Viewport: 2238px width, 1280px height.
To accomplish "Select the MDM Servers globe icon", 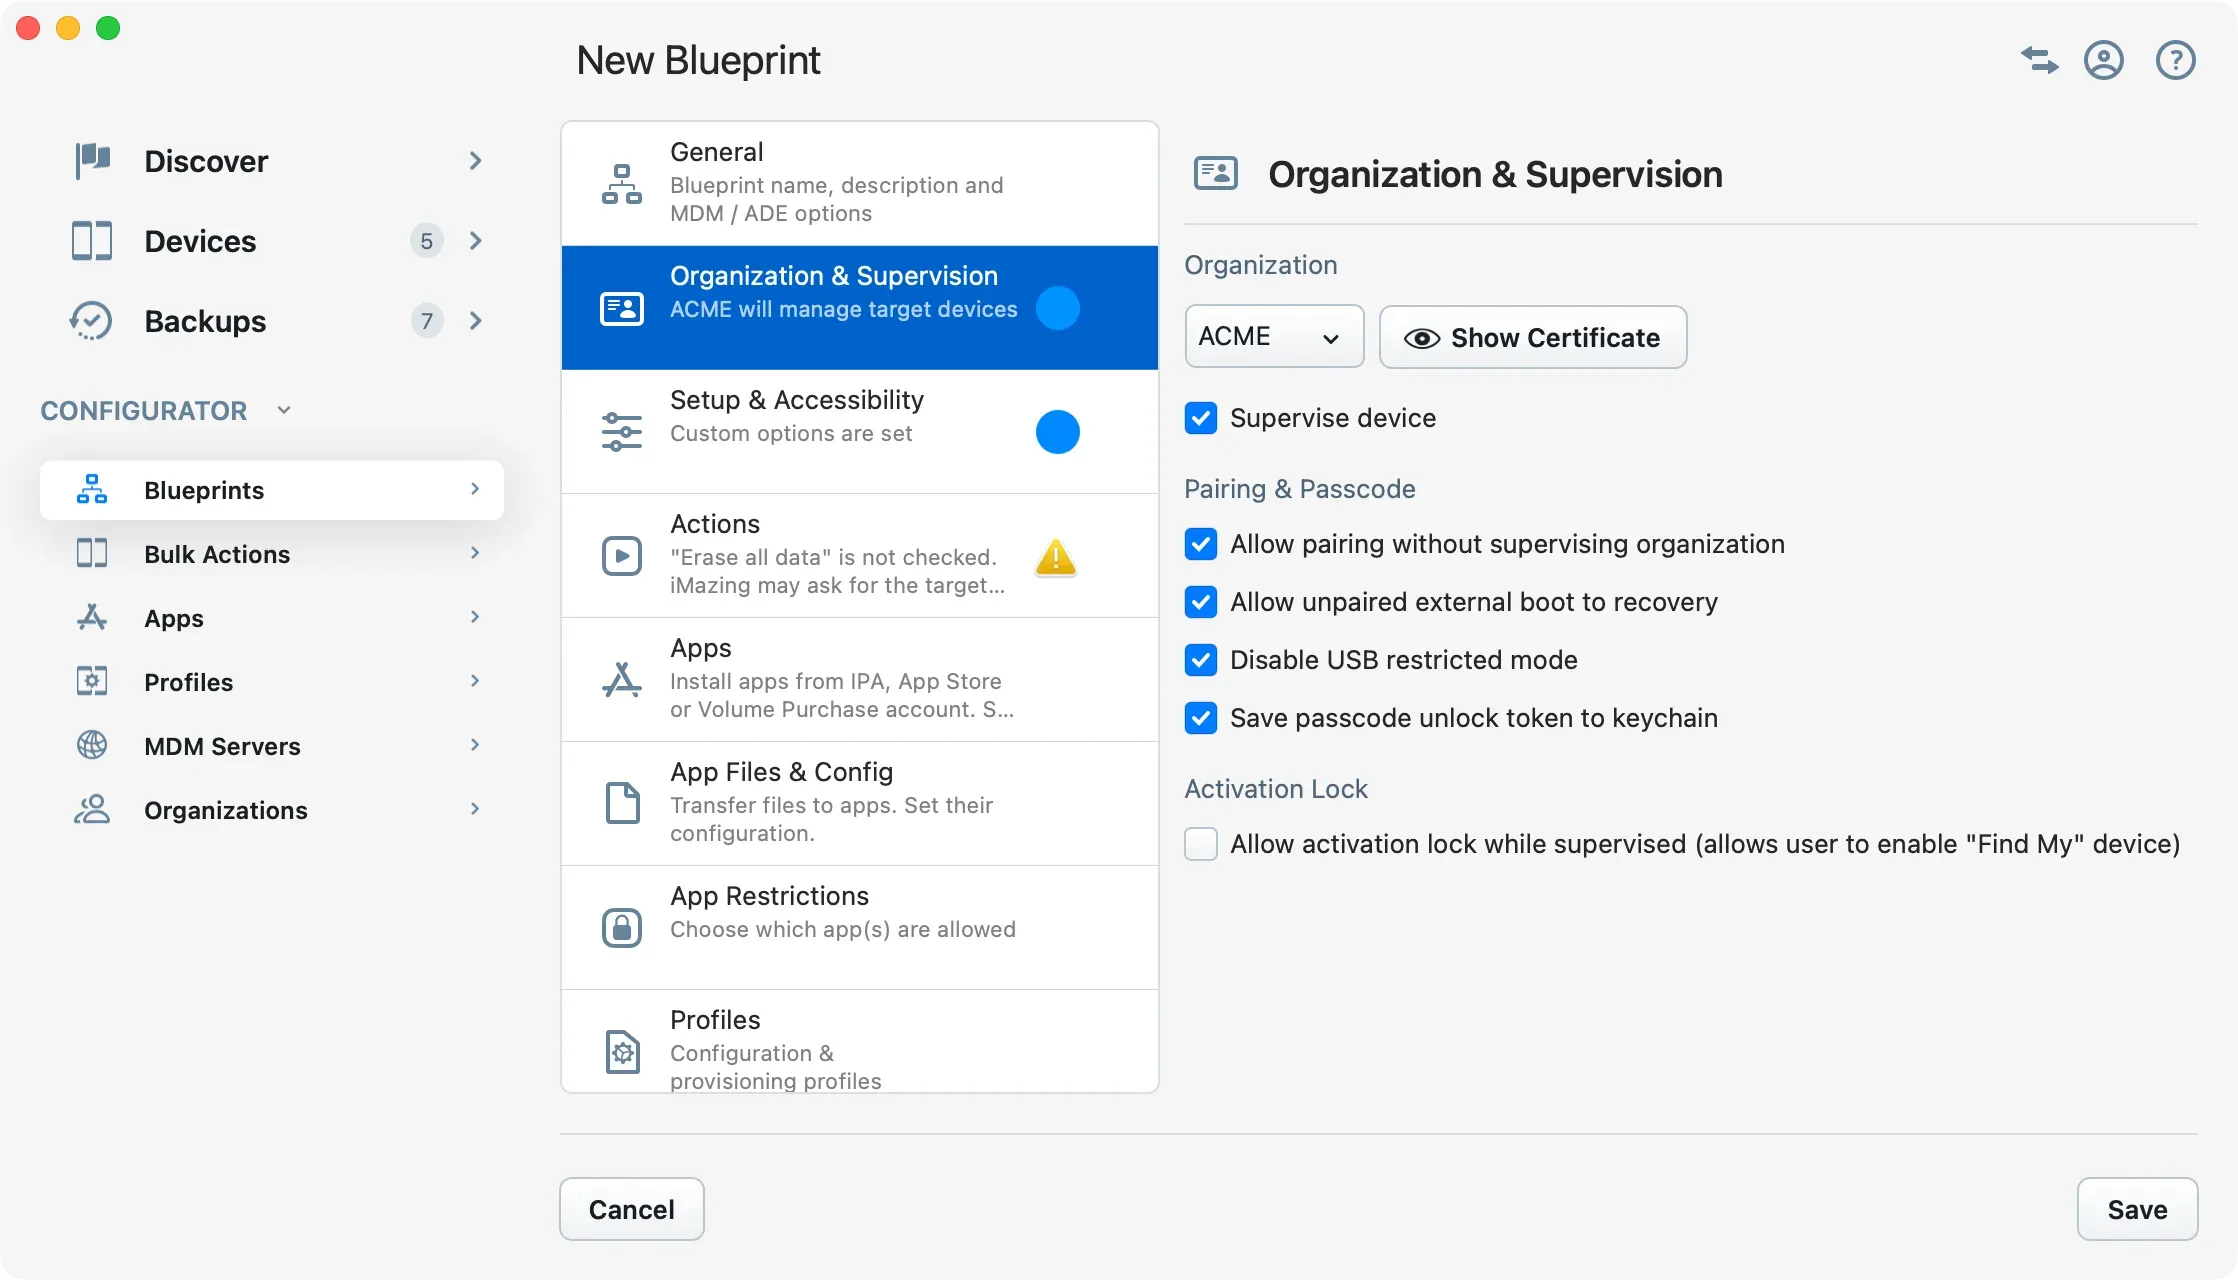I will 91,745.
